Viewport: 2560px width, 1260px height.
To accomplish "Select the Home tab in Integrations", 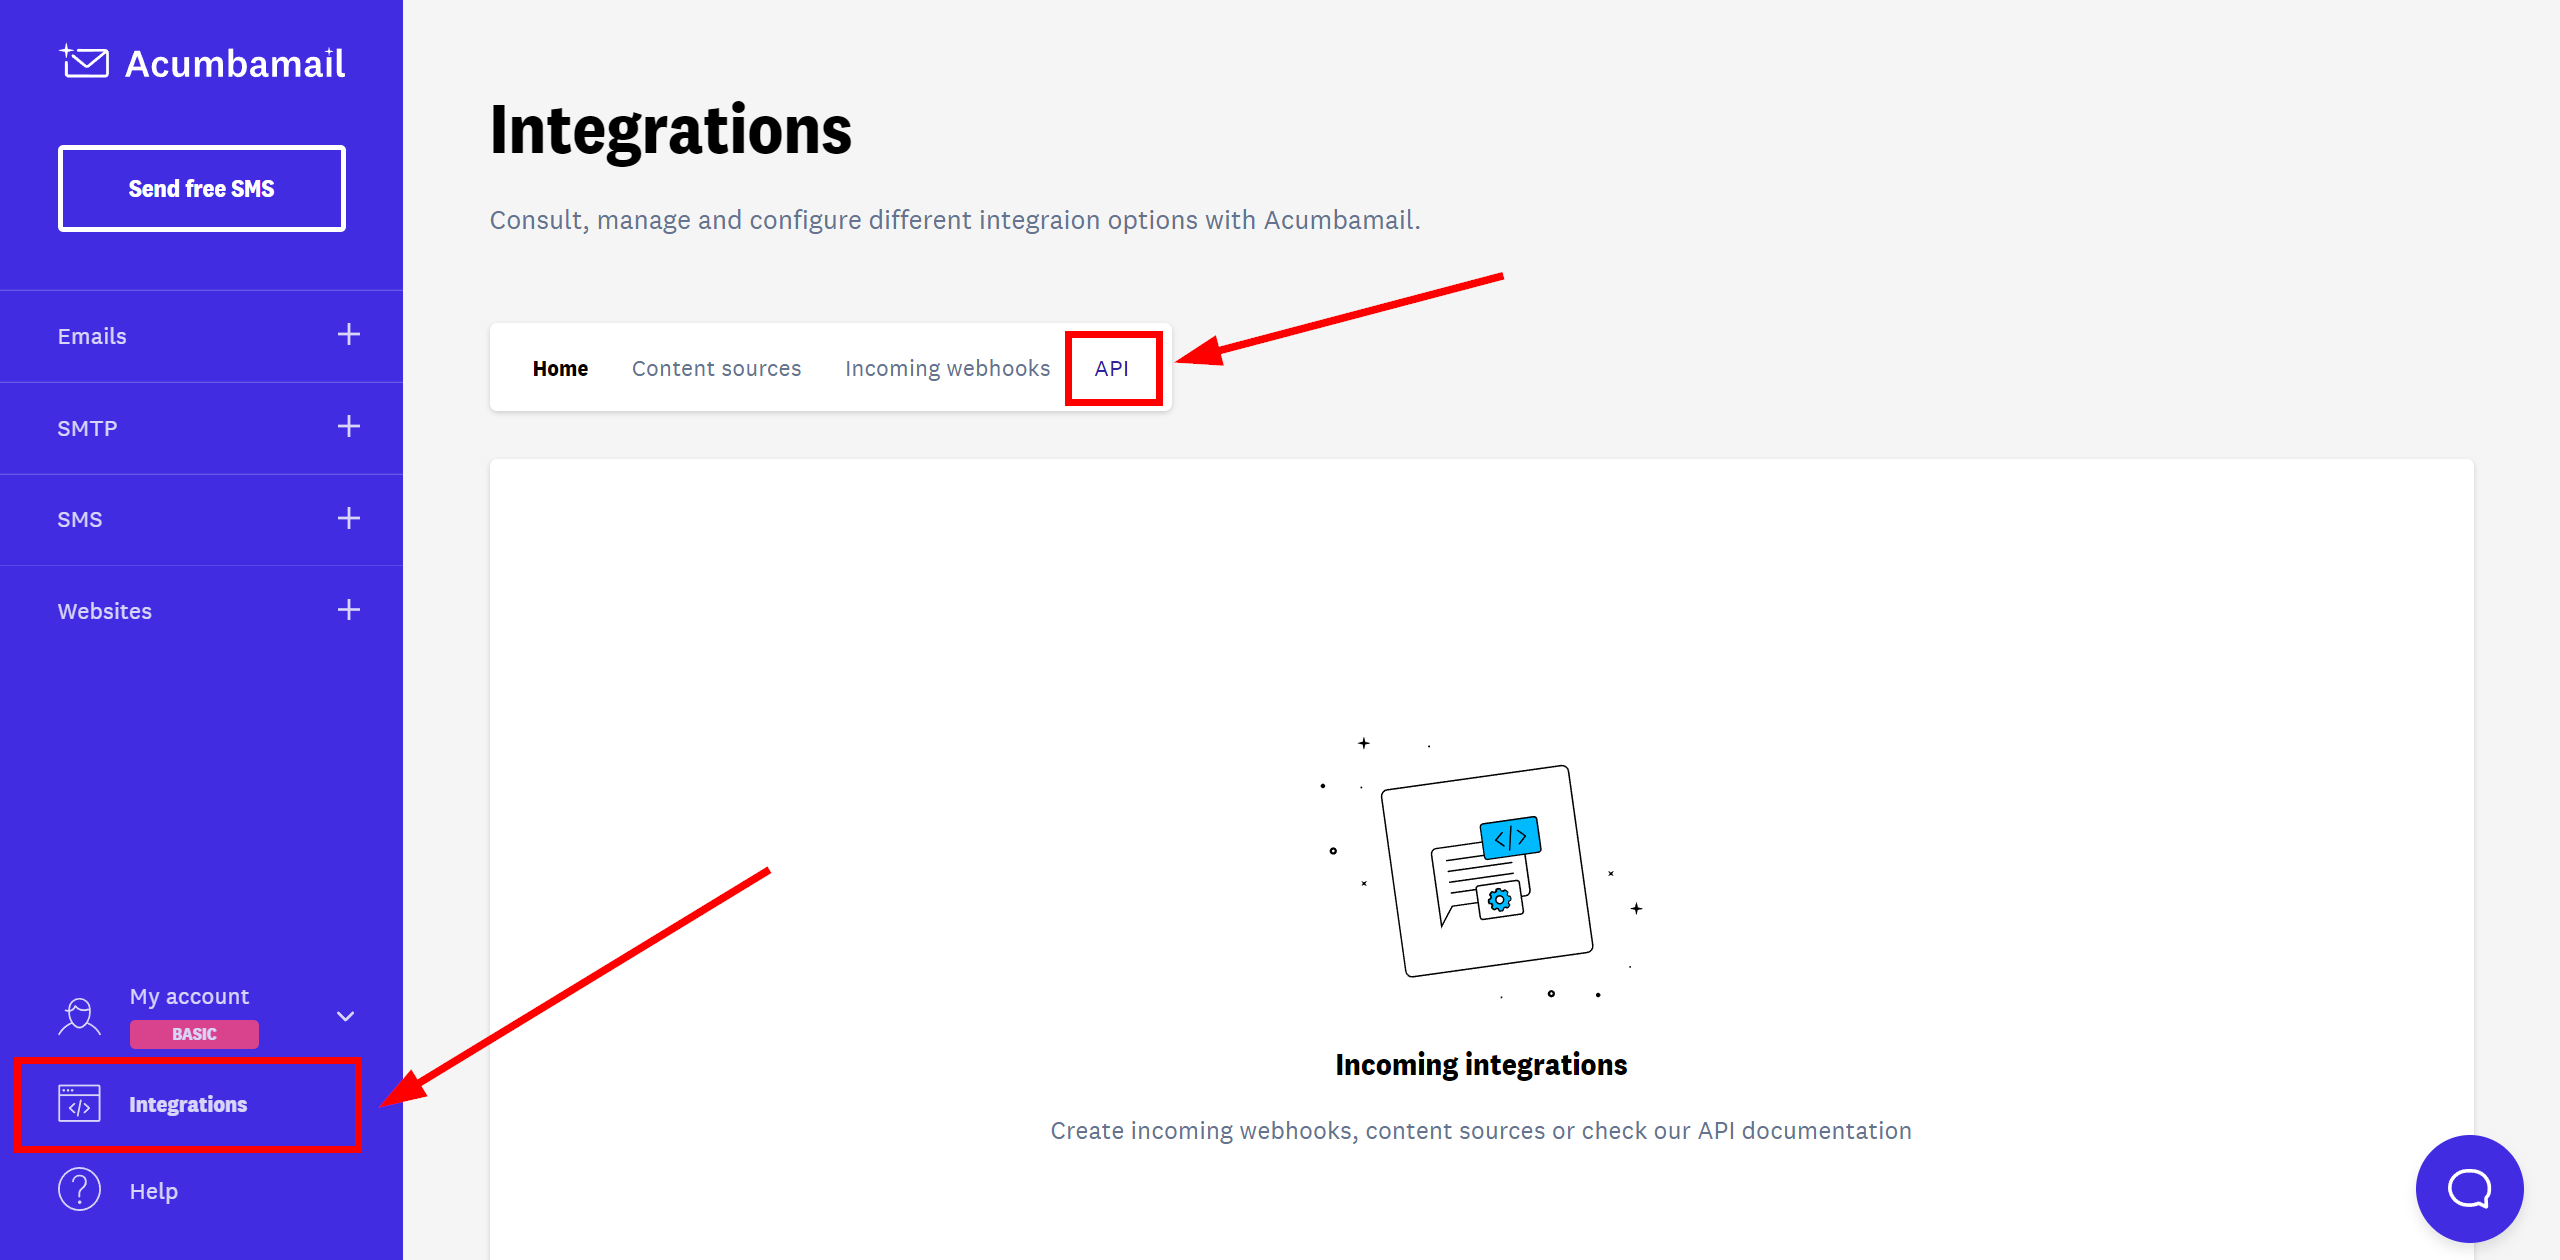I will pos(560,367).
